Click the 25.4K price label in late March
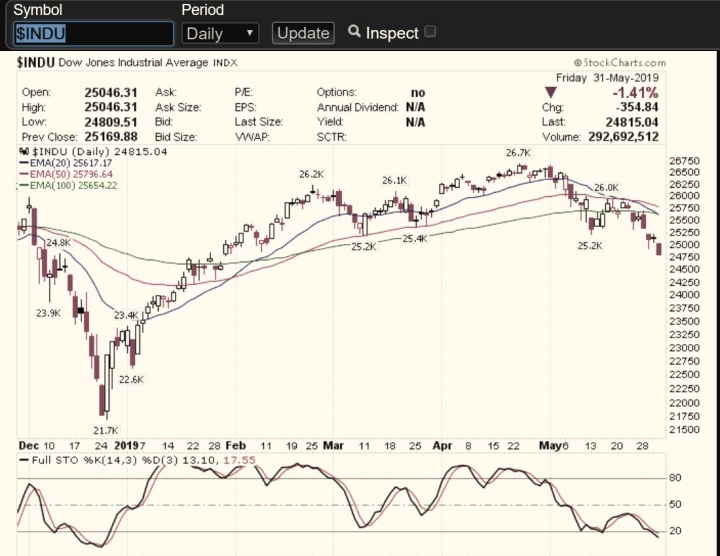This screenshot has height=556, width=720. coord(415,238)
